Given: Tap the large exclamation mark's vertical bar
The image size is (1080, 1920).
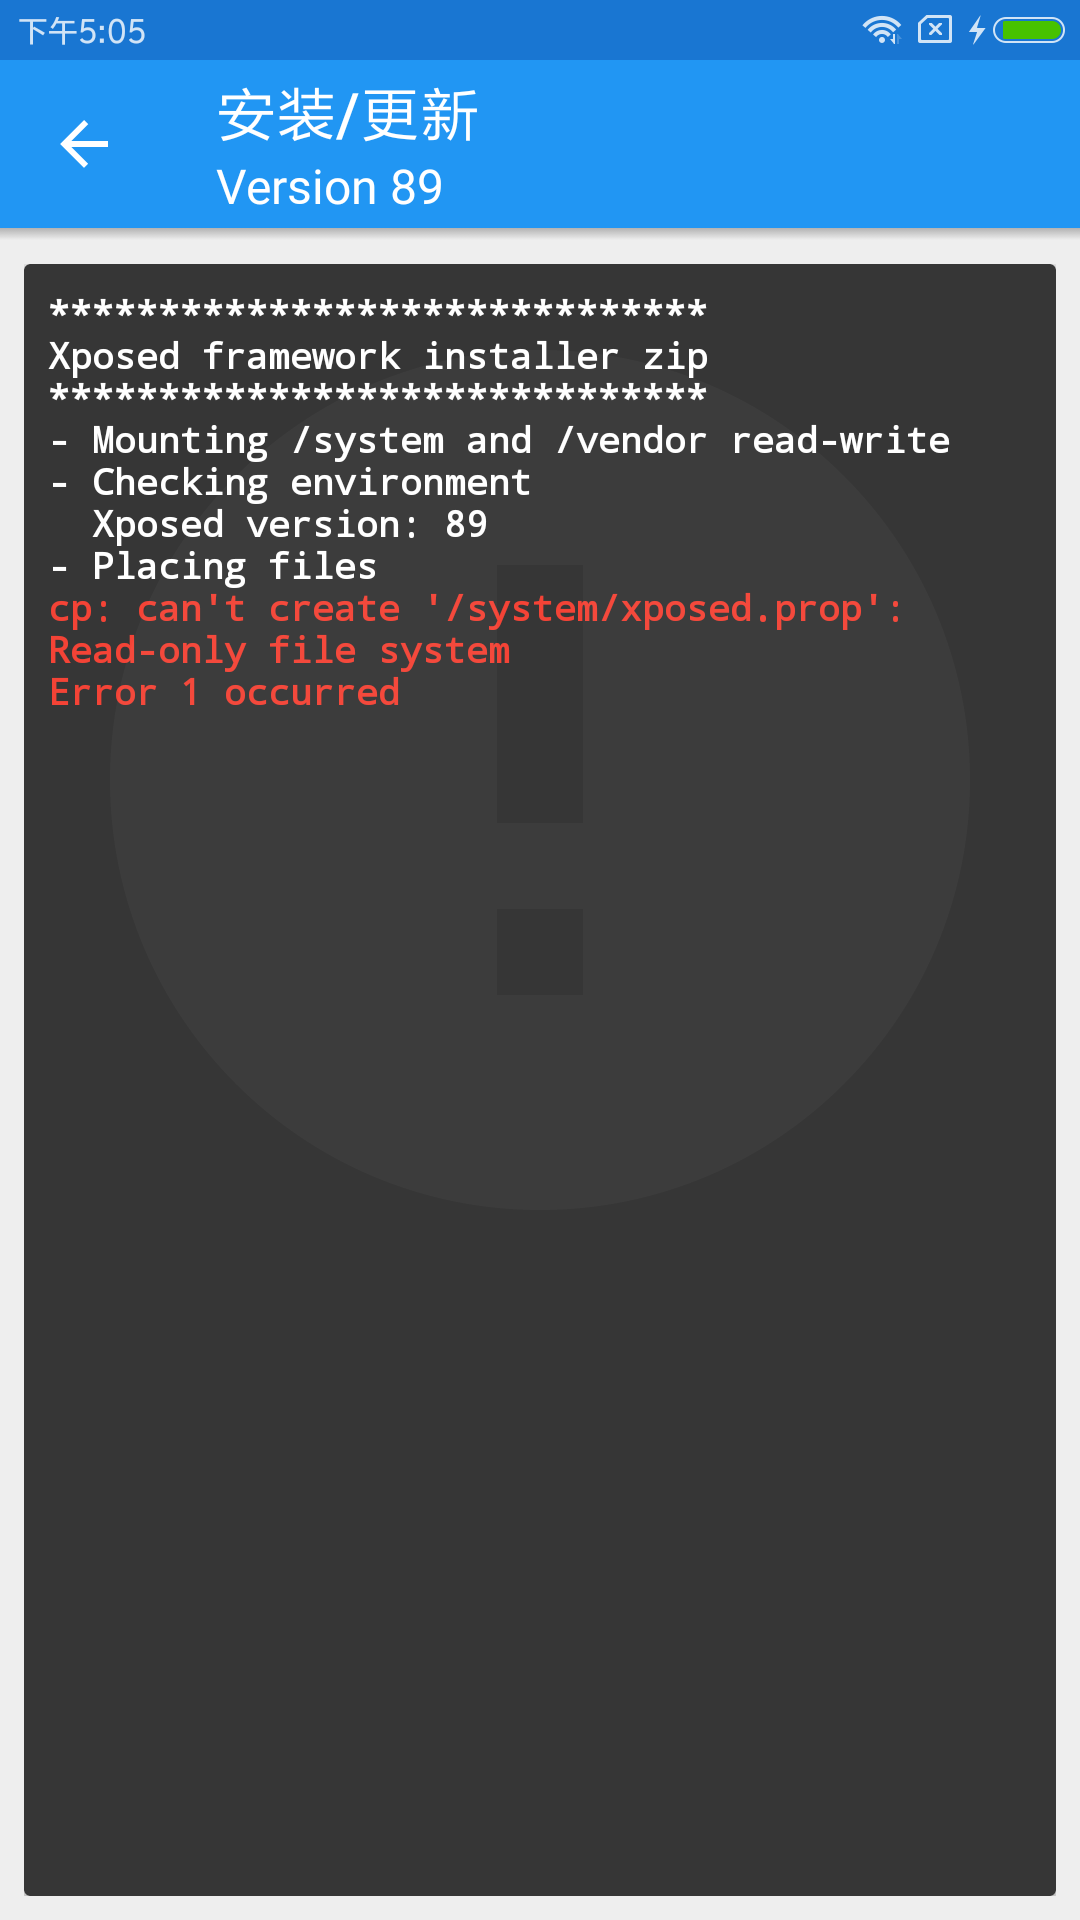Looking at the screenshot, I should [540, 694].
